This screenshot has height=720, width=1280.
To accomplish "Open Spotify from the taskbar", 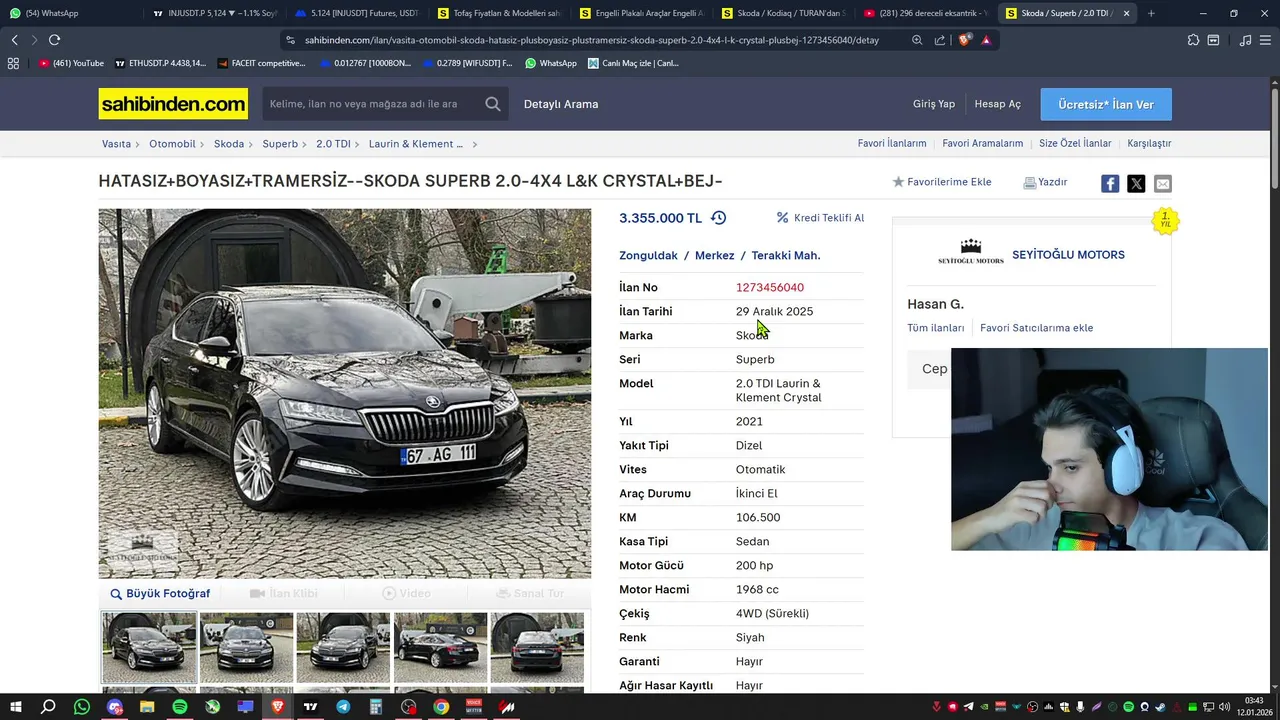I will 180,707.
